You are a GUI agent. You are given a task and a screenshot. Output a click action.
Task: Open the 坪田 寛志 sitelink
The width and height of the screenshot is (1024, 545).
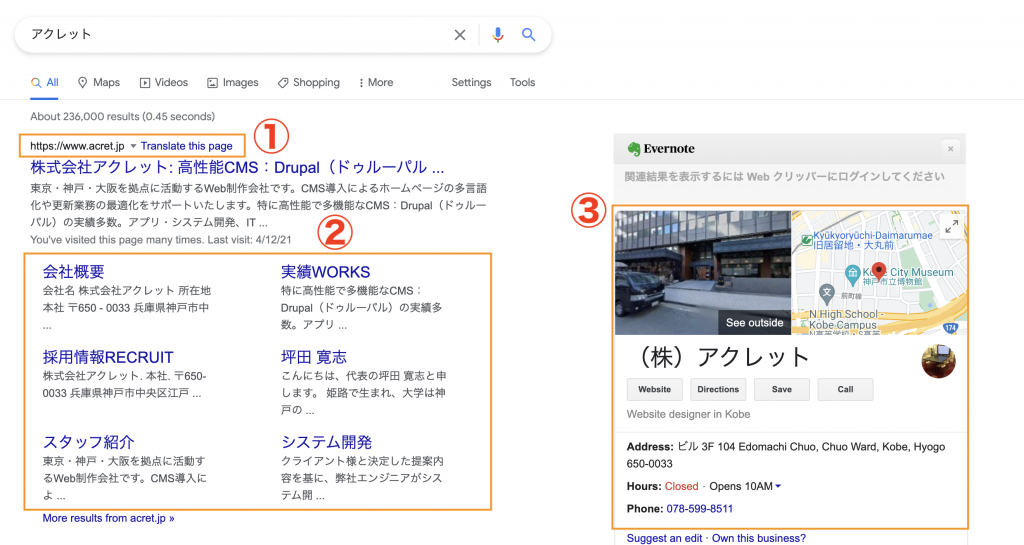point(313,357)
